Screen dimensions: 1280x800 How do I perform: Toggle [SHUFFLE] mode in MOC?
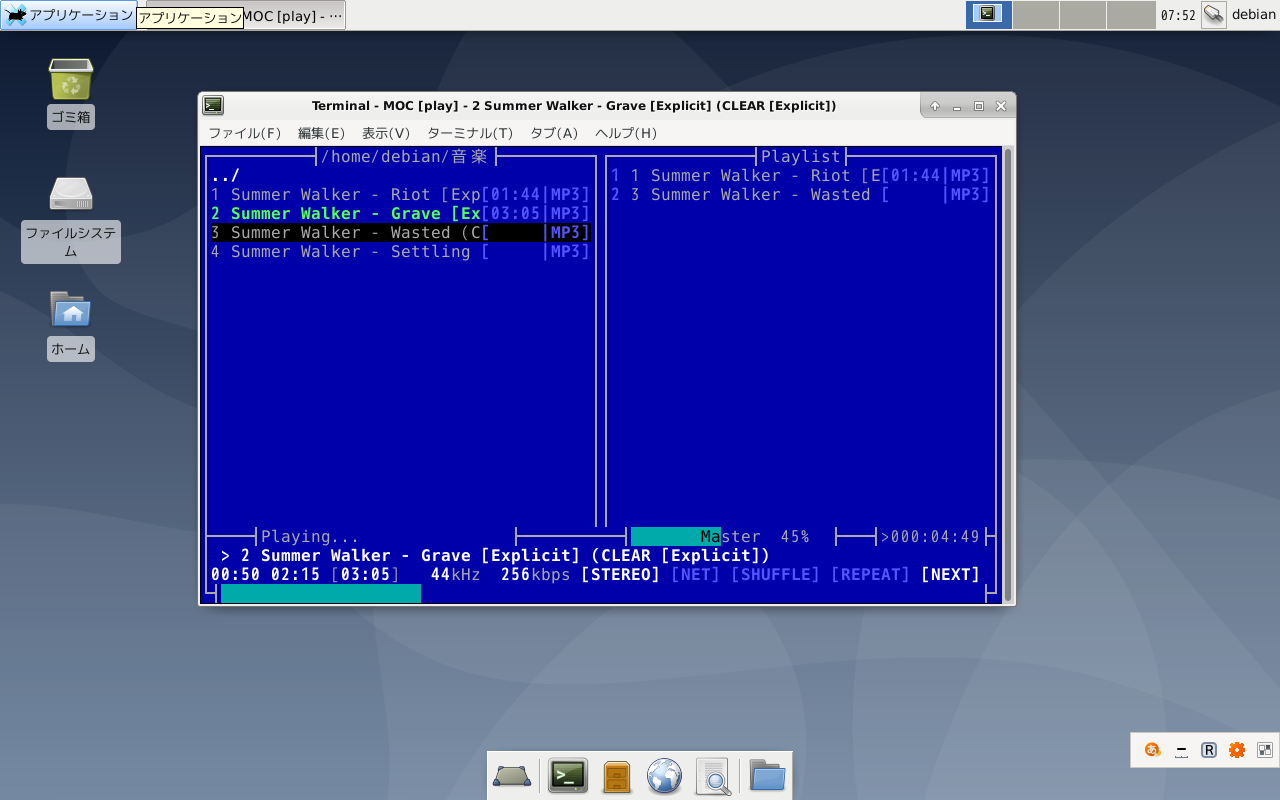coord(776,575)
